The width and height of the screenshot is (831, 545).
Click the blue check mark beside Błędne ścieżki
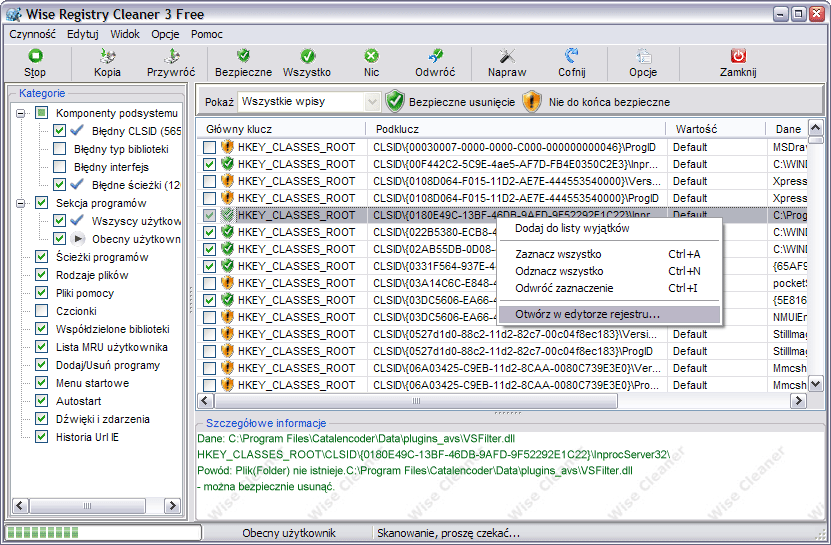pos(77,184)
